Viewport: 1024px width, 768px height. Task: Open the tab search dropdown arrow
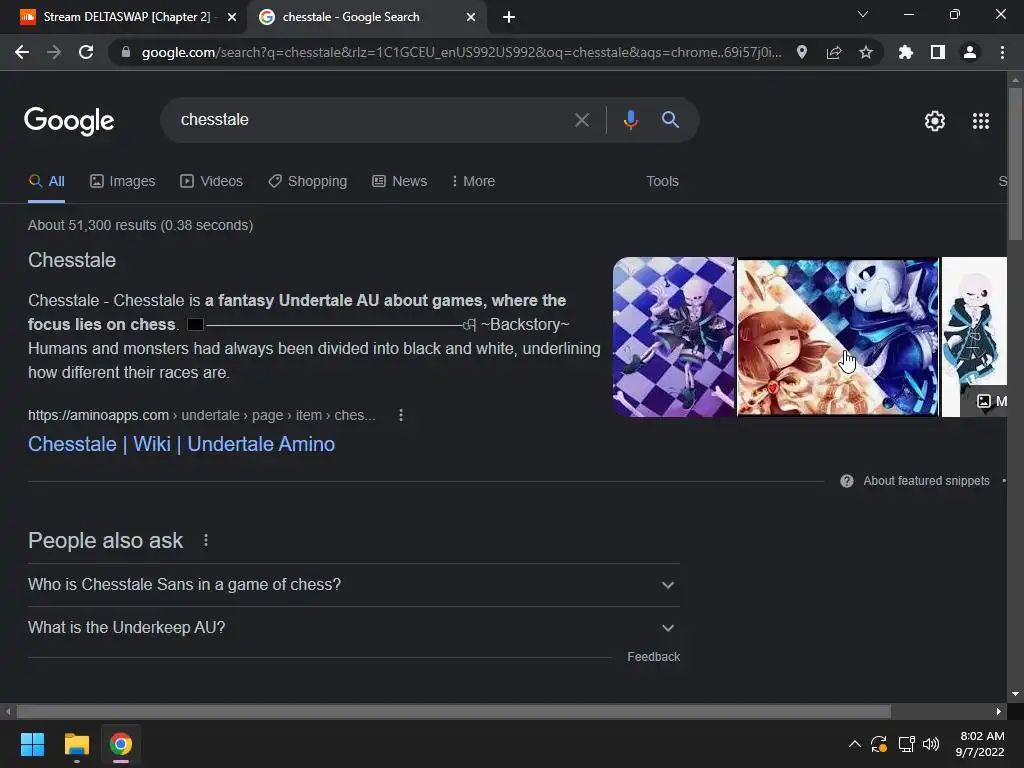863,14
